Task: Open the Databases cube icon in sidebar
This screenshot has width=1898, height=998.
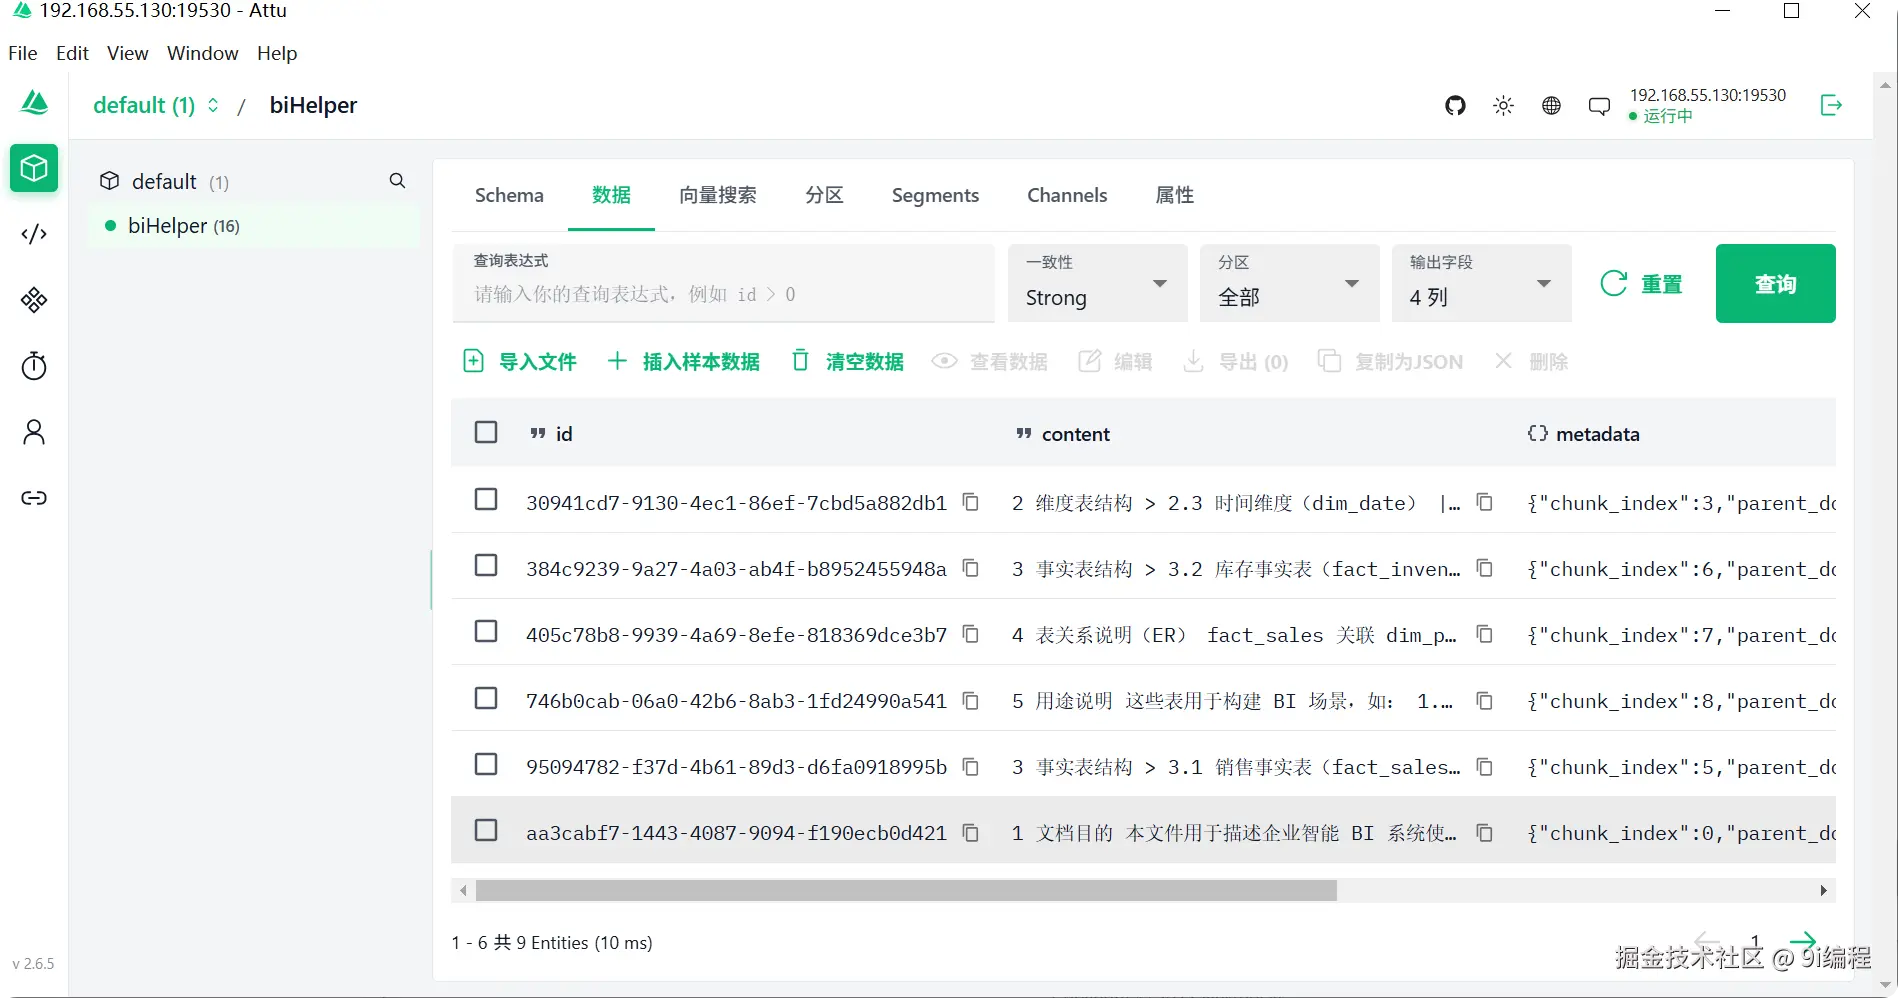Action: click(x=34, y=168)
